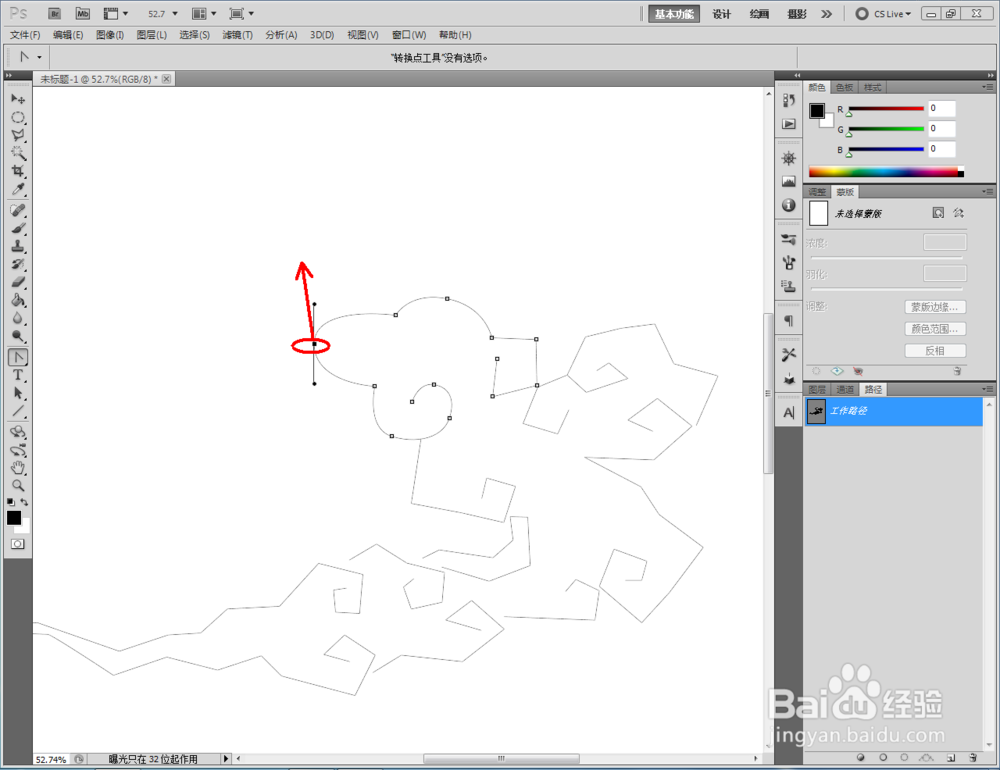1000x770 pixels.
Task: Launch Mini Bridge from top bar
Action: [x=83, y=13]
